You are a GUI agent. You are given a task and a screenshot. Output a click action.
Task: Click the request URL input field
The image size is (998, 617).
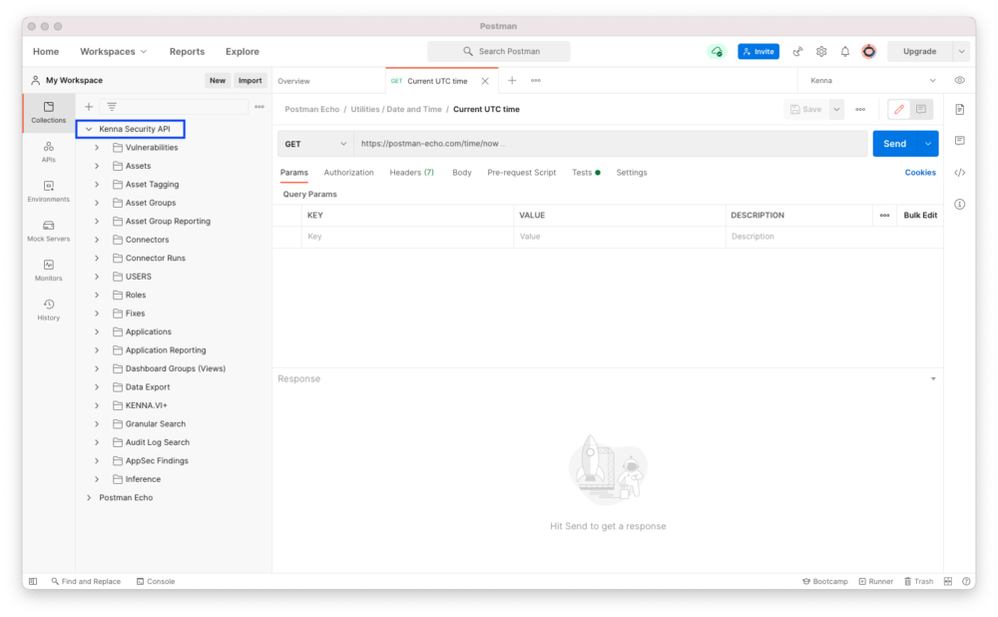coord(611,144)
